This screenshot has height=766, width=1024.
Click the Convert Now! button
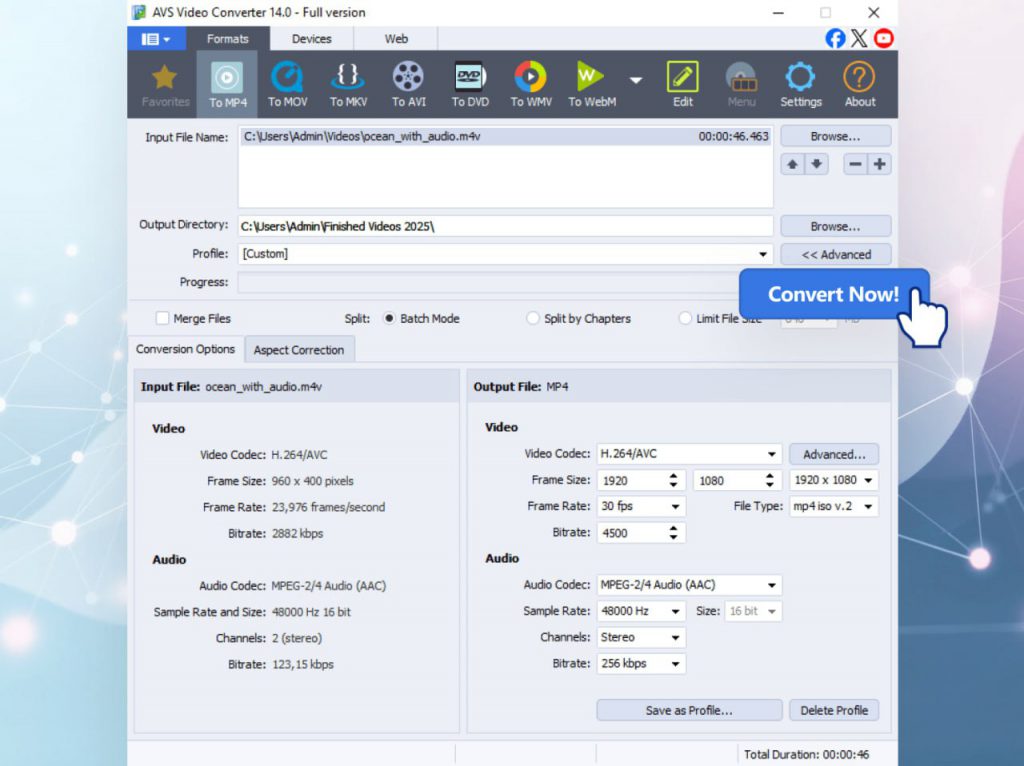[833, 295]
